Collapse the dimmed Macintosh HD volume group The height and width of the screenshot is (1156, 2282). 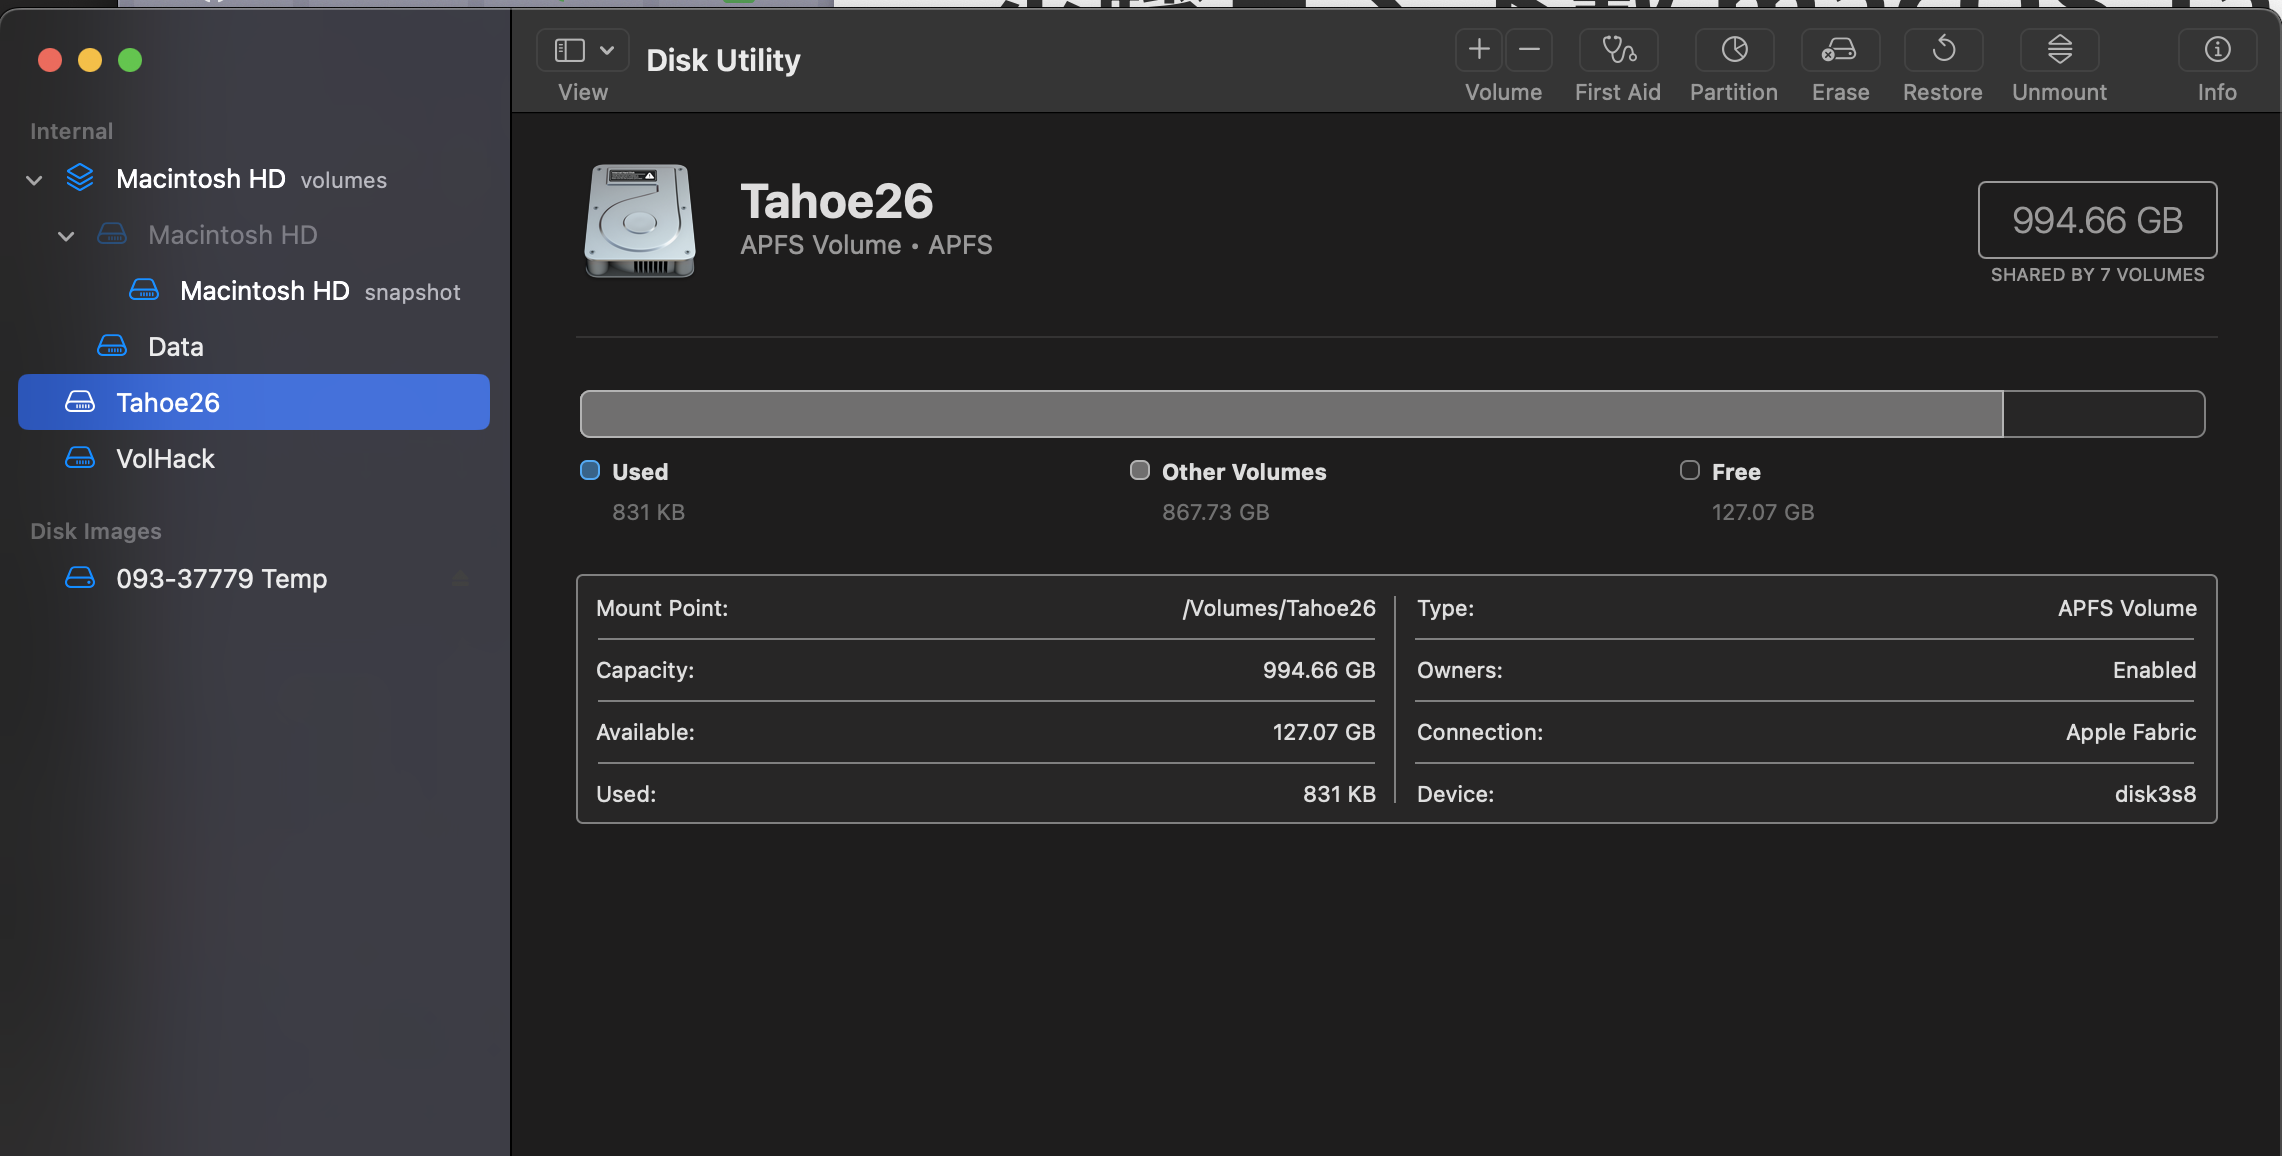click(66, 236)
